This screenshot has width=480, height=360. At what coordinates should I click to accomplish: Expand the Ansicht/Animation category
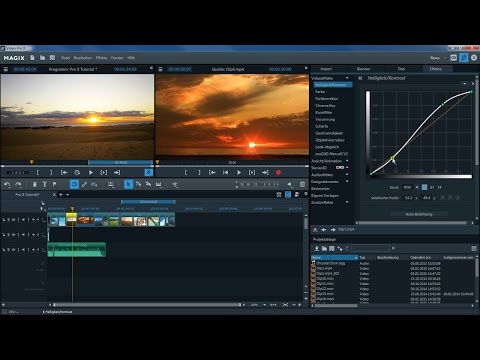(x=347, y=161)
